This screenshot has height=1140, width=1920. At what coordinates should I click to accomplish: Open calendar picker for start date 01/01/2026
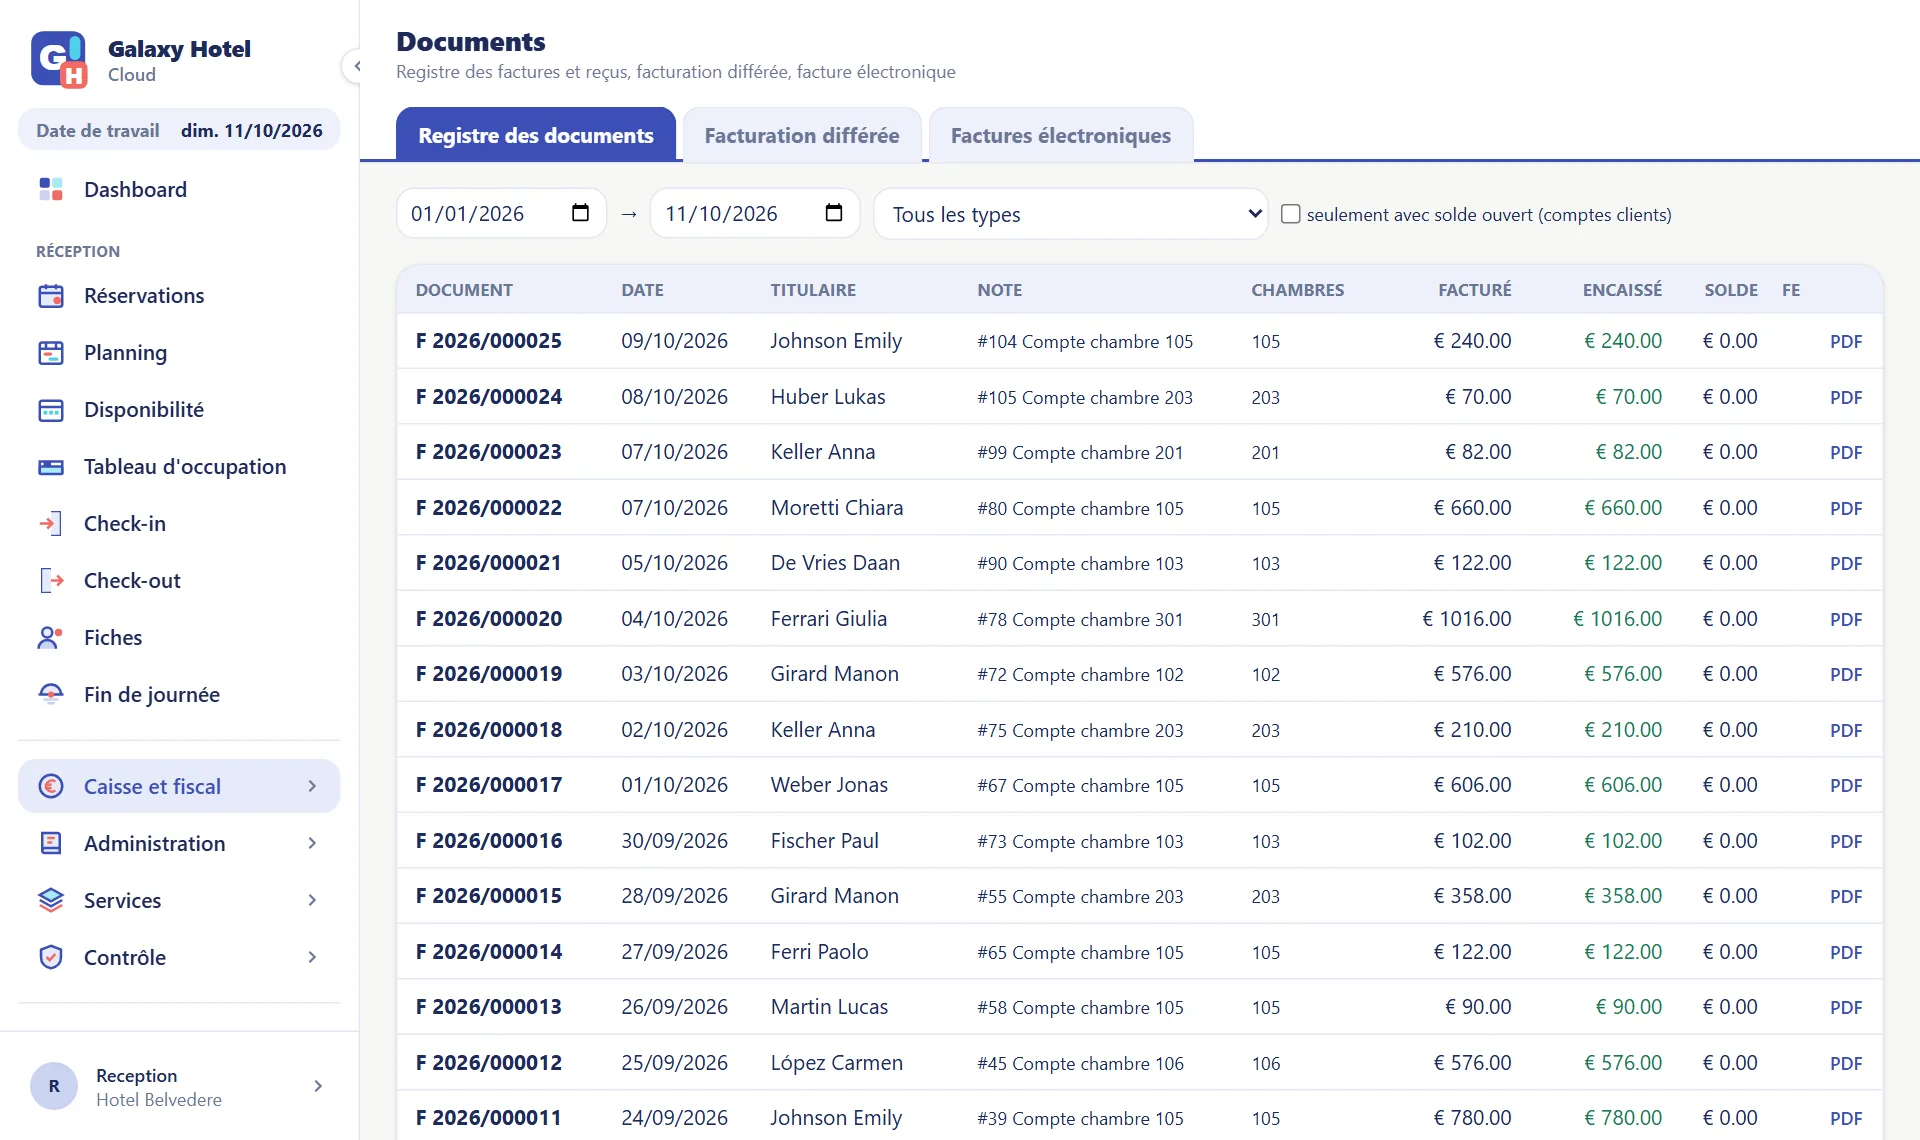[x=580, y=213]
